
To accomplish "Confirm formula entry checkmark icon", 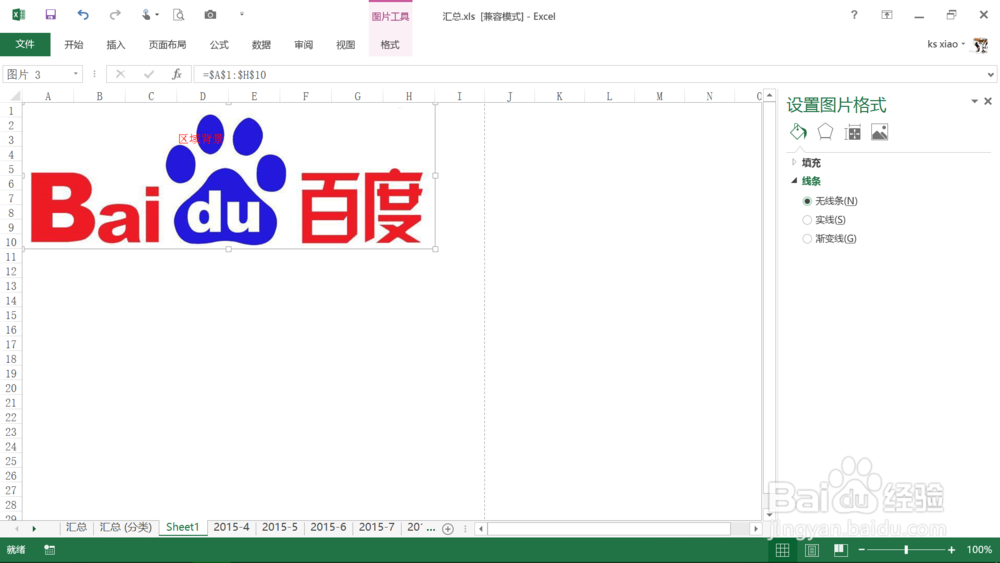I will click(x=149, y=75).
